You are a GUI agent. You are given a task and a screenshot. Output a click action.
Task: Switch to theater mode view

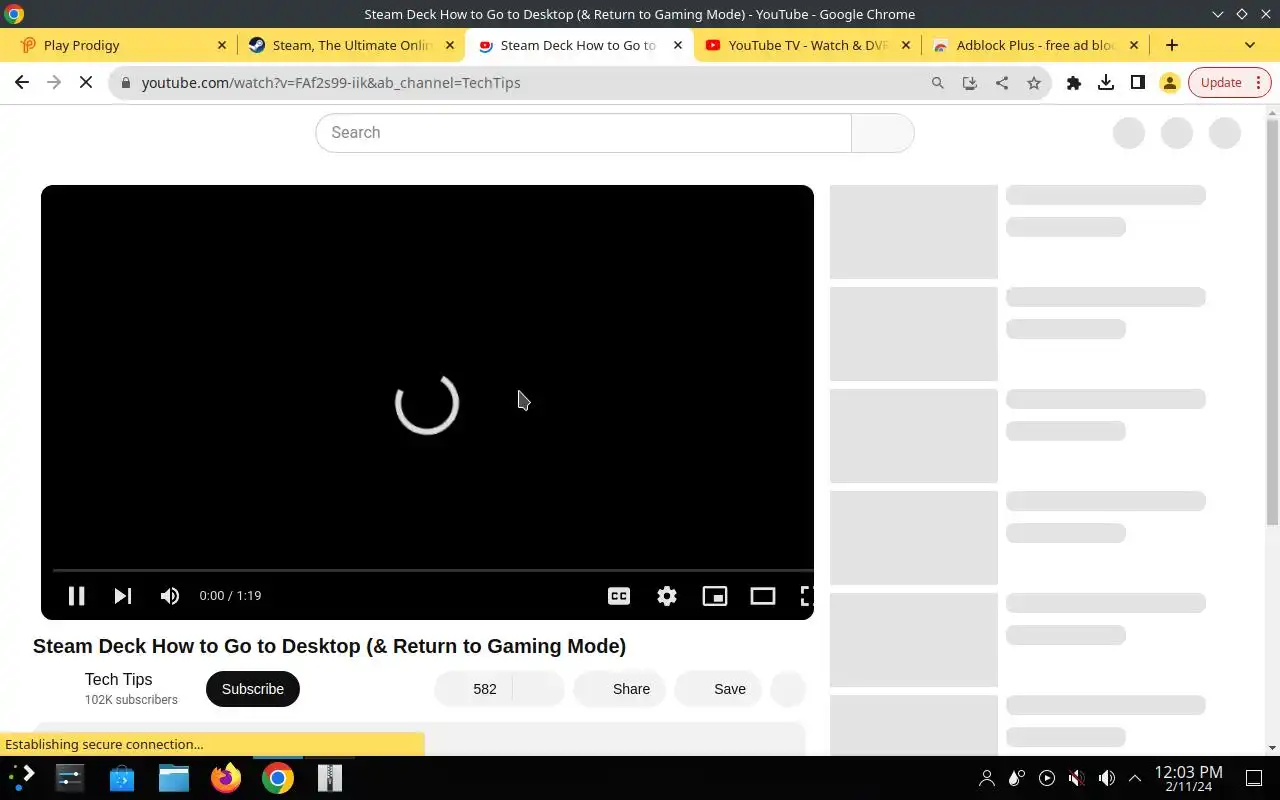coord(763,596)
